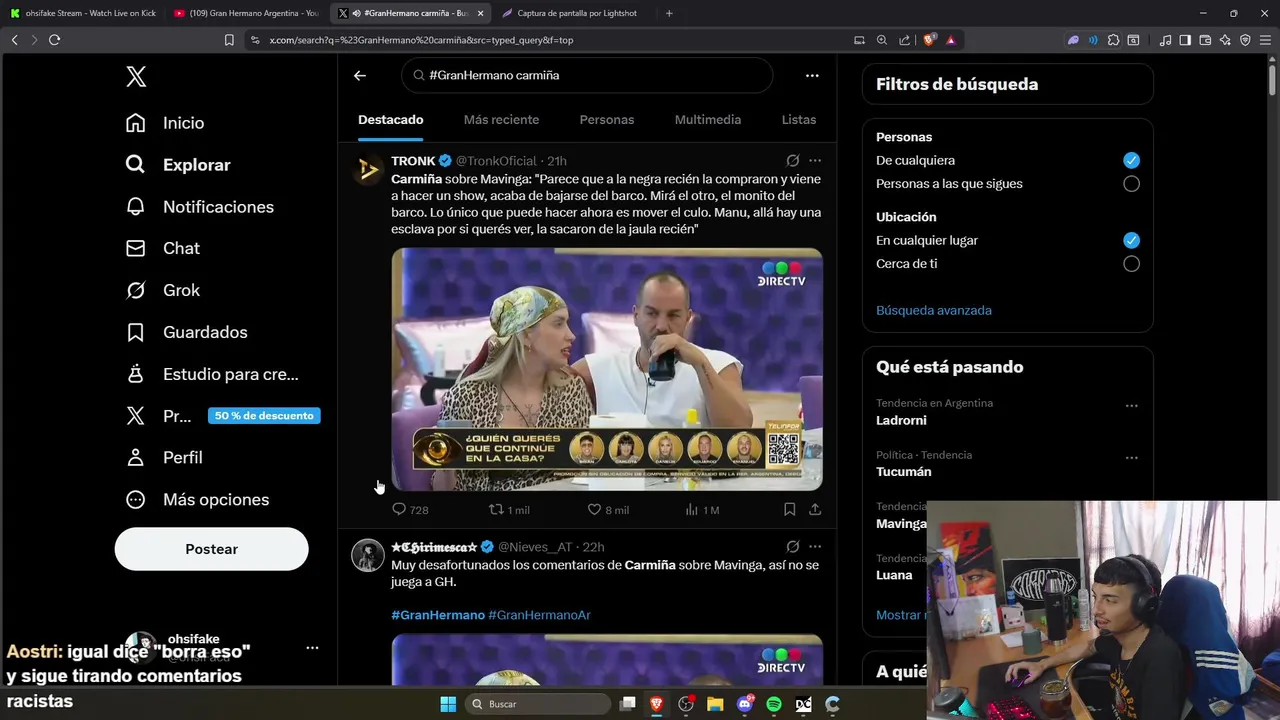The image size is (1280, 720).
Task: Open Notificaciones from the sidebar
Action: click(x=199, y=207)
